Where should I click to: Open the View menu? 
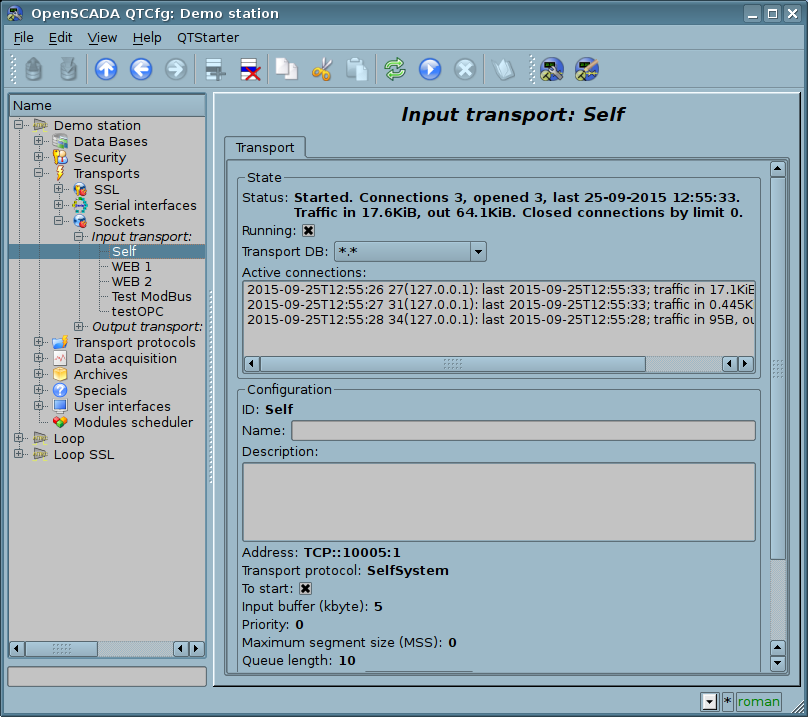[x=102, y=38]
